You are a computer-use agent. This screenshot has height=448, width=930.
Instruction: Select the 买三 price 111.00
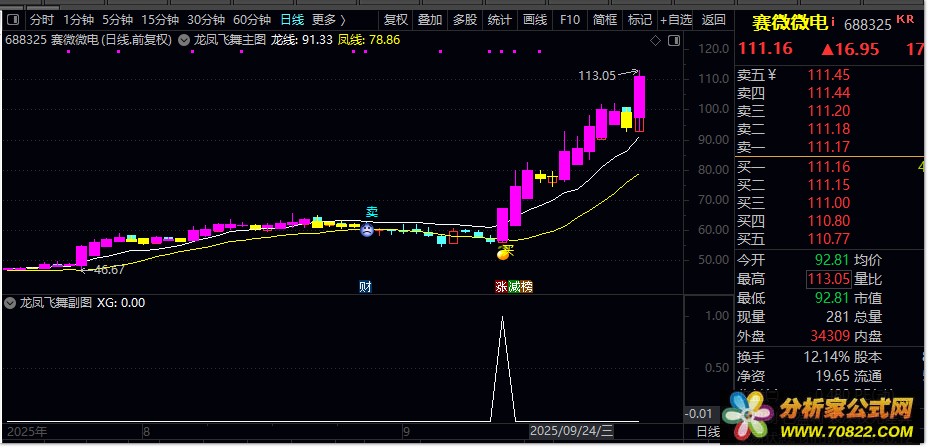click(829, 203)
